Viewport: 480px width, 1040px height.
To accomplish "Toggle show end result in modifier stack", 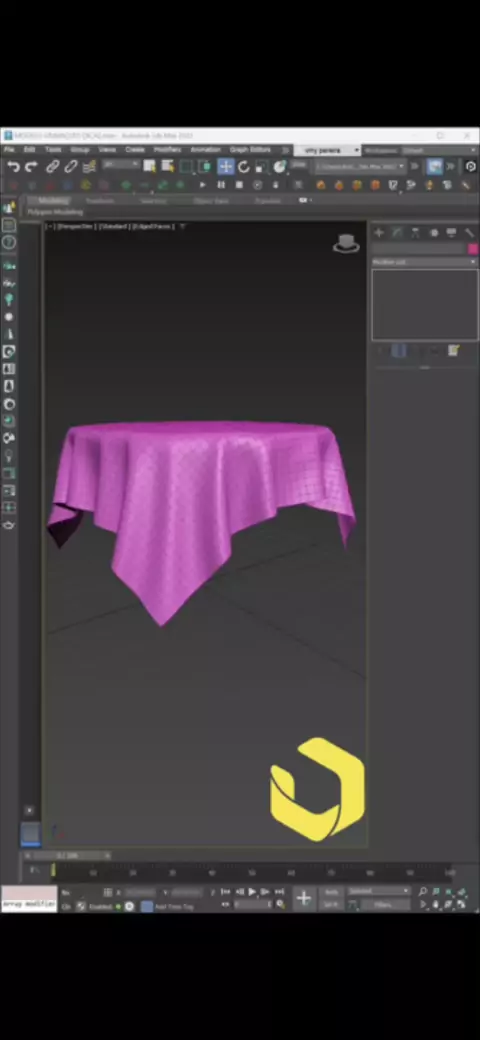I will pos(398,351).
